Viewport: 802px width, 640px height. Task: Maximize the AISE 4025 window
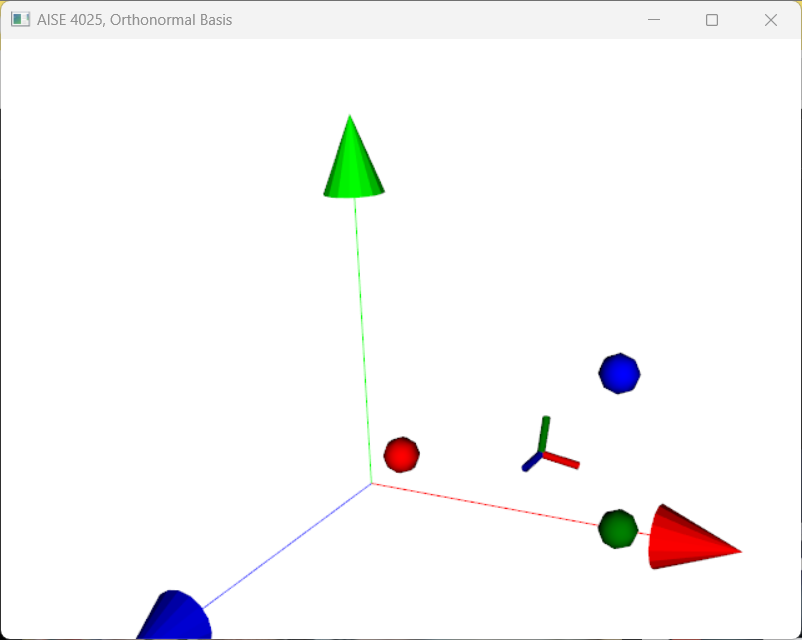tap(712, 19)
